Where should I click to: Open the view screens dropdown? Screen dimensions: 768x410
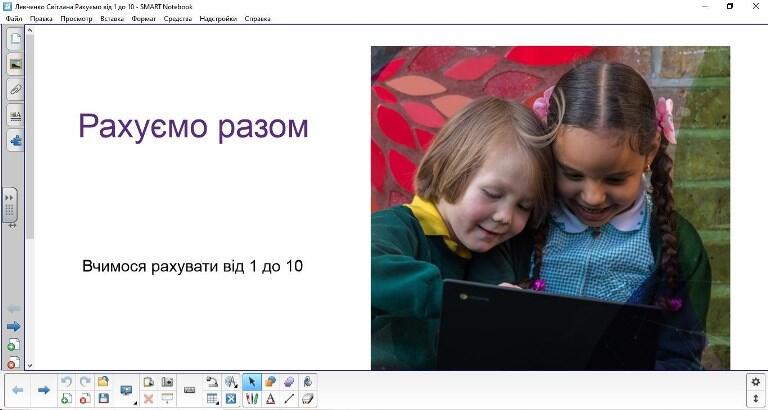click(127, 390)
